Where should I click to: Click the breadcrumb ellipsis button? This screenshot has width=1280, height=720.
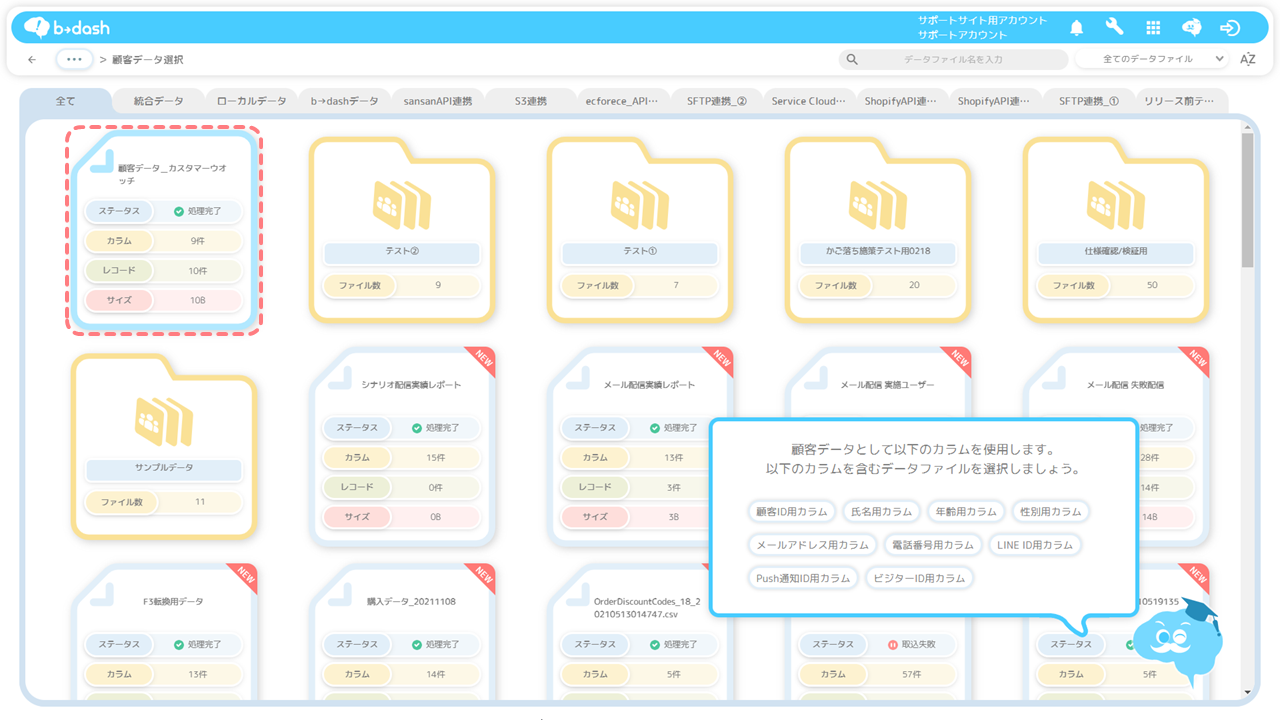tap(75, 60)
